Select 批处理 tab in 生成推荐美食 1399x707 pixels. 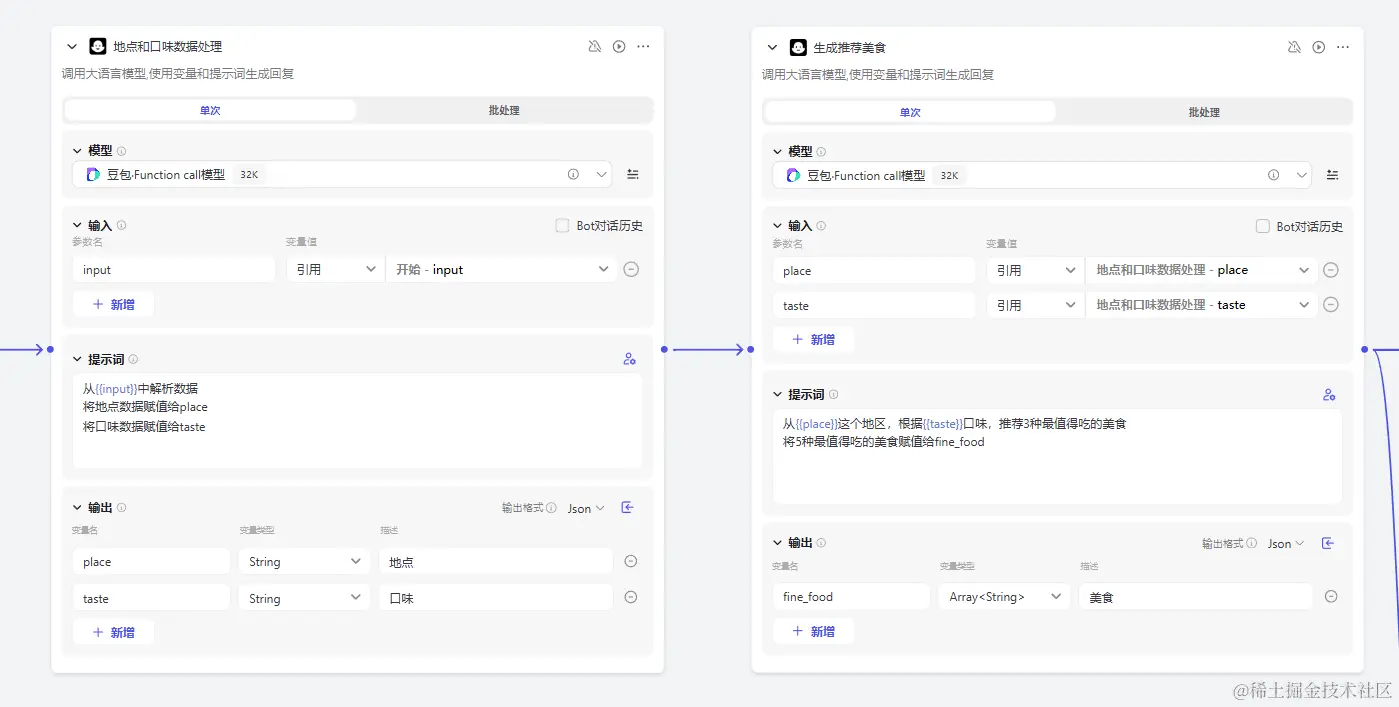[x=1204, y=112]
